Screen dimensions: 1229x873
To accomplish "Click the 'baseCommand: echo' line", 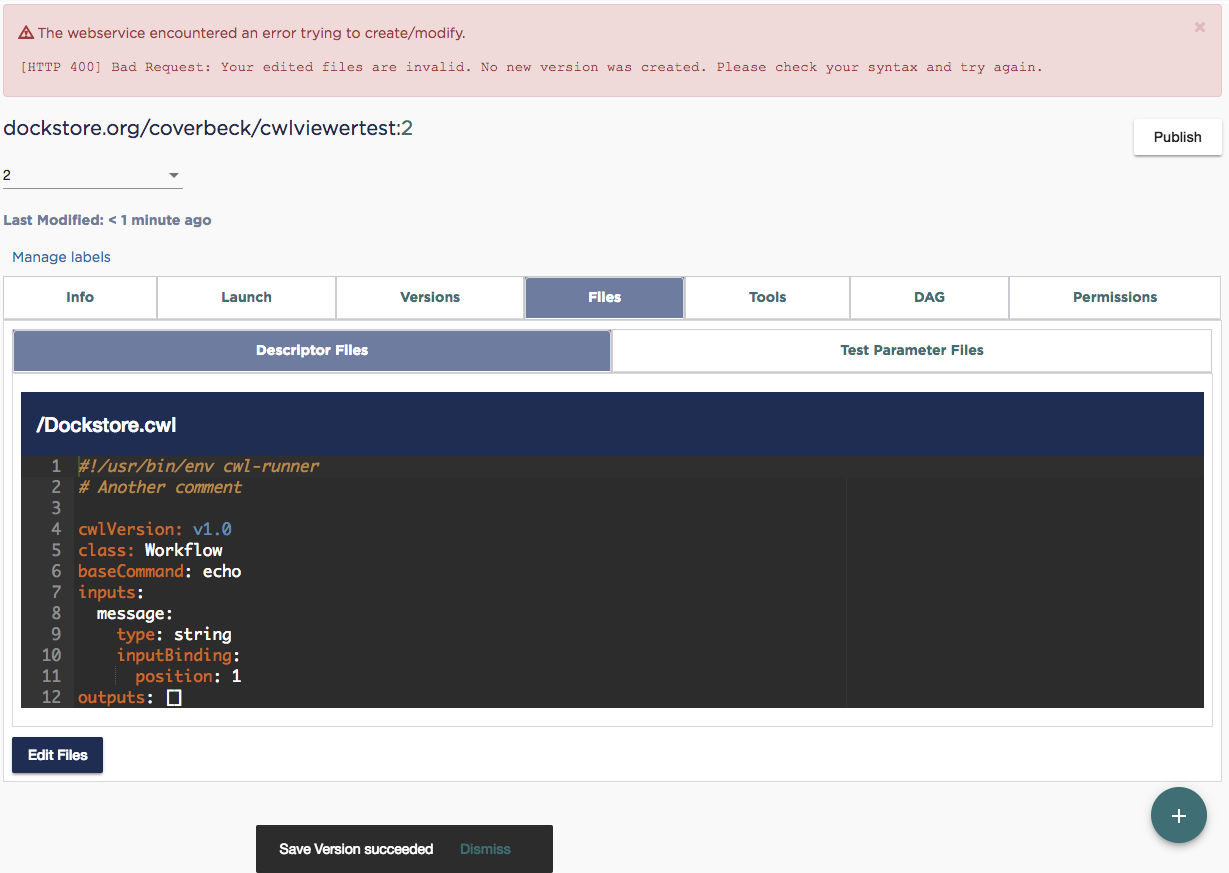I will [x=160, y=571].
